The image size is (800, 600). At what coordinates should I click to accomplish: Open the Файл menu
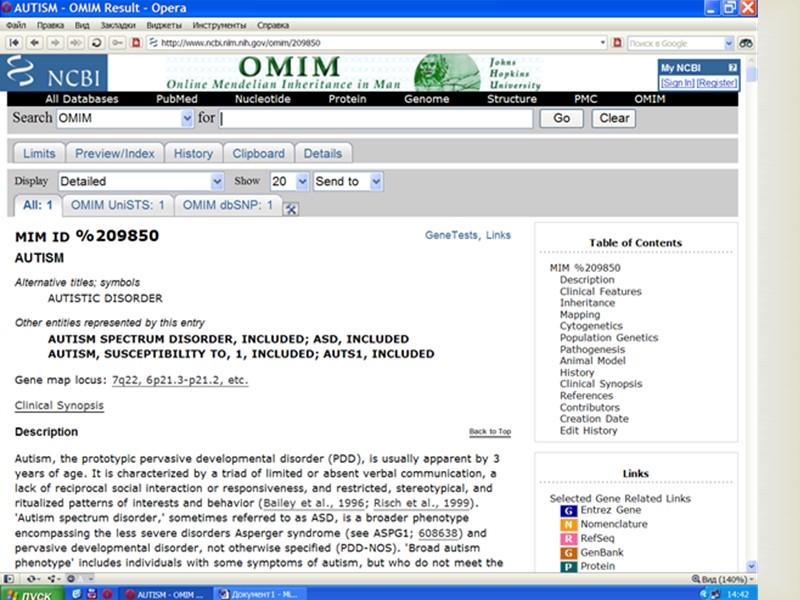point(16,25)
